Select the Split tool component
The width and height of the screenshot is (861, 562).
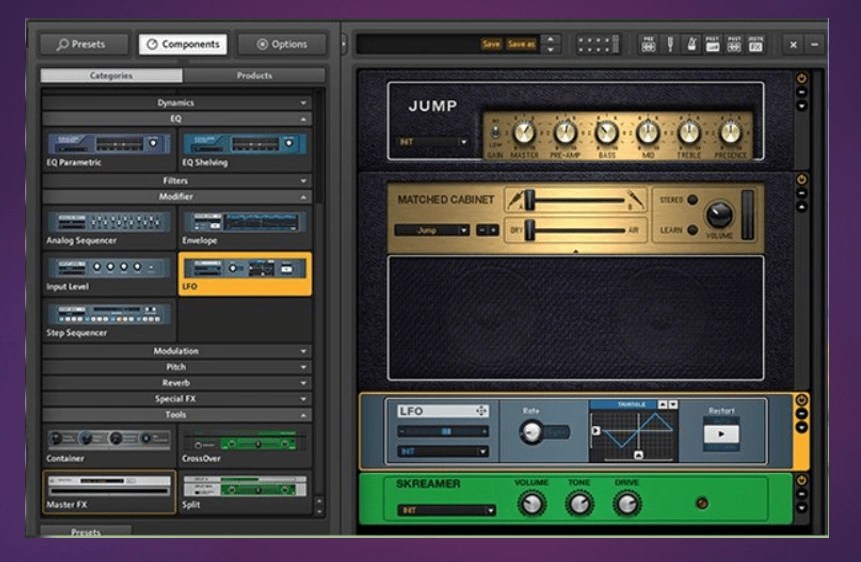point(245,492)
